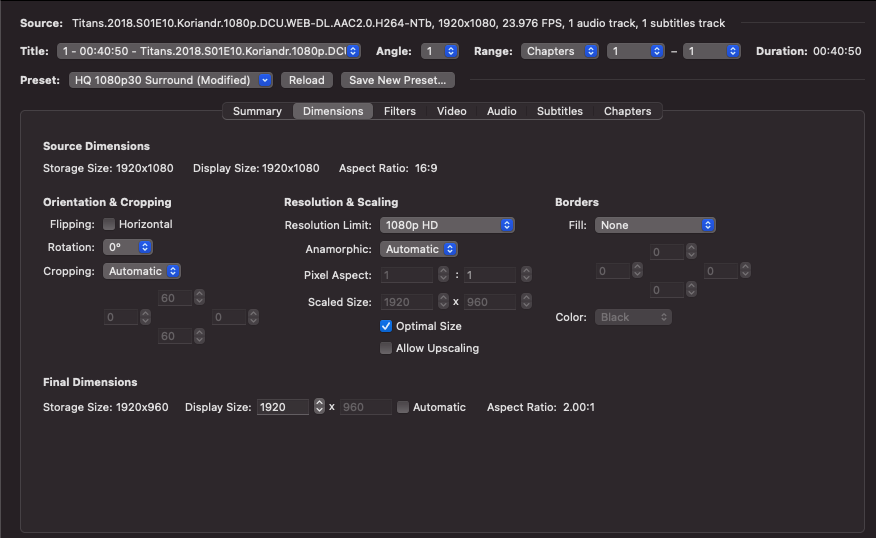876x538 pixels.
Task: Open the Range type Chapters dropdown
Action: (x=559, y=51)
